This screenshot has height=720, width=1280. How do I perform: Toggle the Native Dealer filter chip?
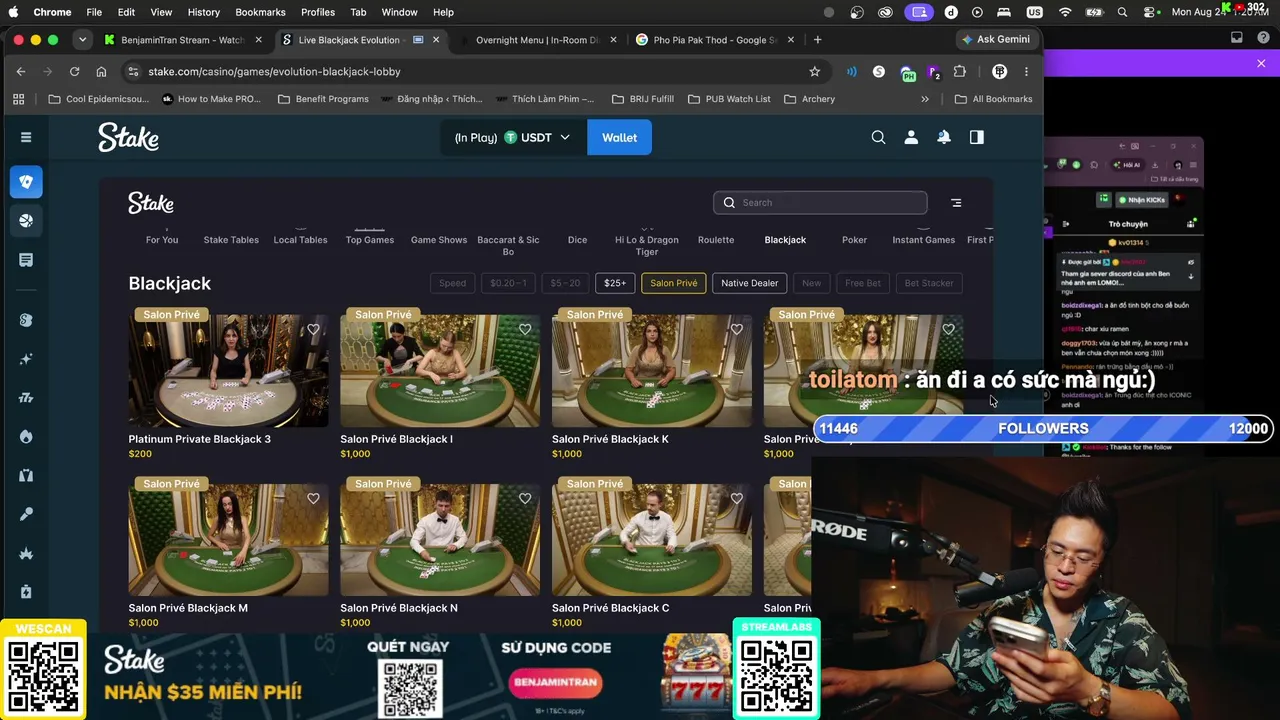tap(749, 283)
